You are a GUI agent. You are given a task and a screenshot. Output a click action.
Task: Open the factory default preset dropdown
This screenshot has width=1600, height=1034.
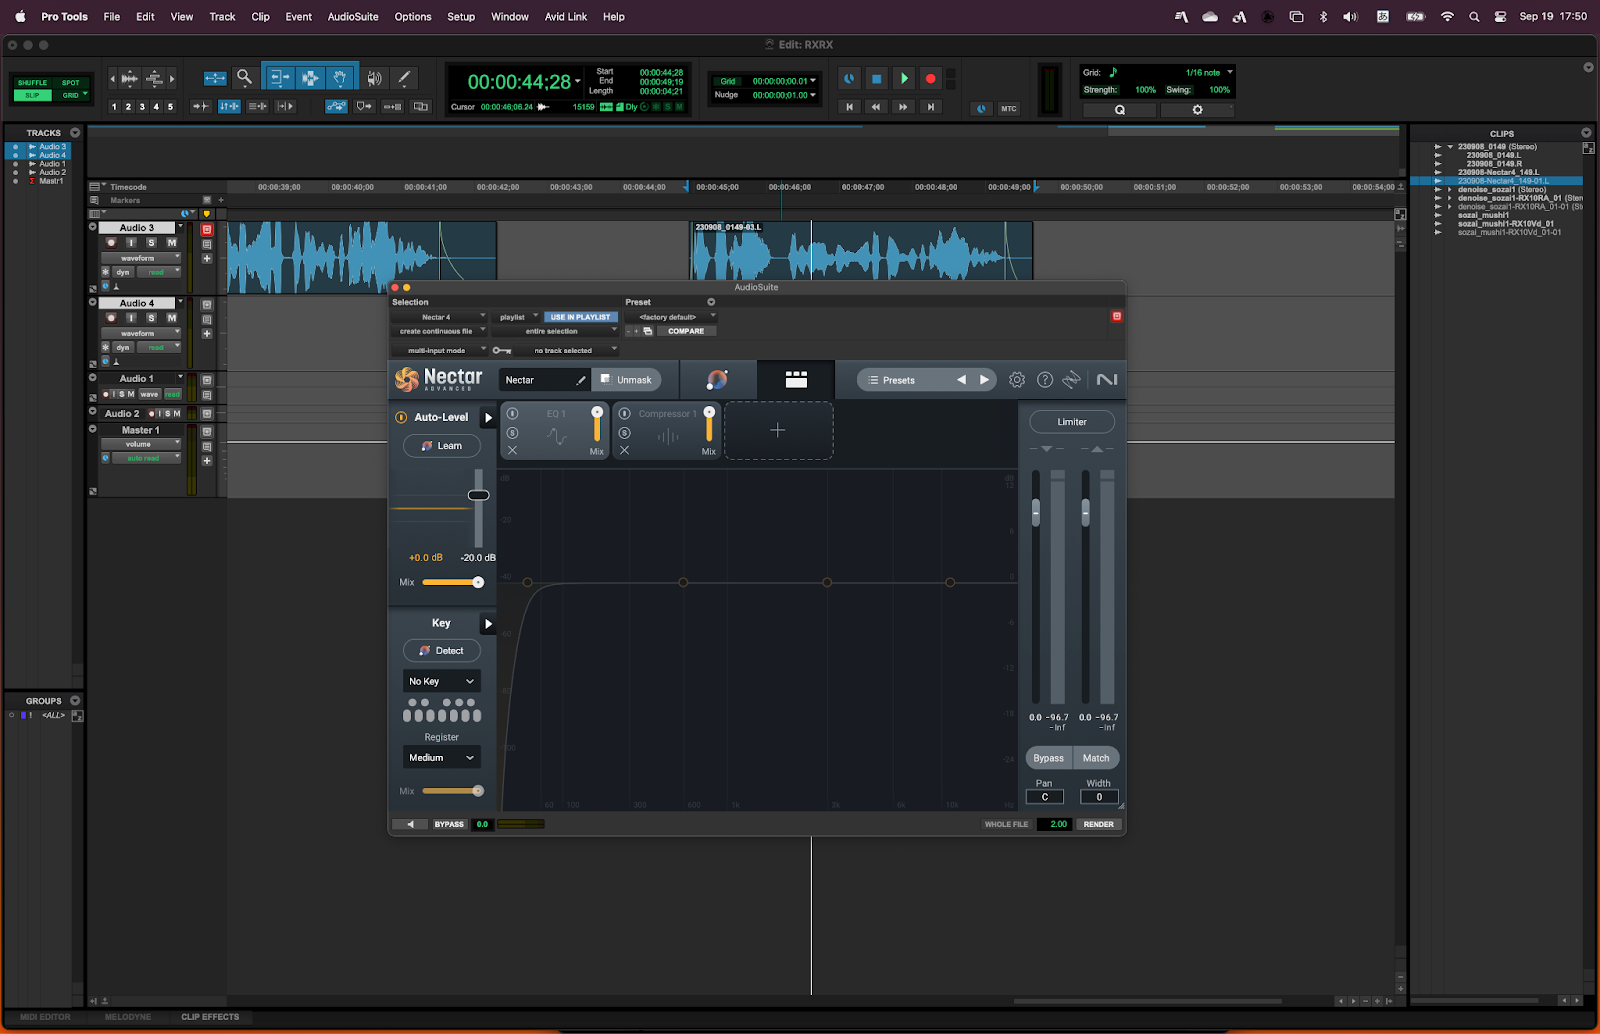[672, 317]
